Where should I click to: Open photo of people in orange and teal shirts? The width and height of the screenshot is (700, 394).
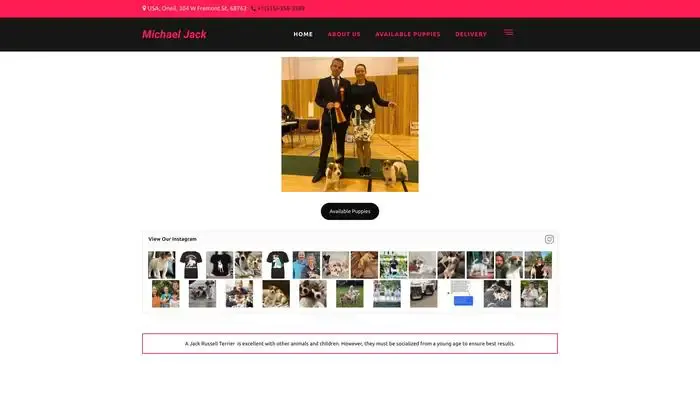pyautogui.click(x=166, y=294)
